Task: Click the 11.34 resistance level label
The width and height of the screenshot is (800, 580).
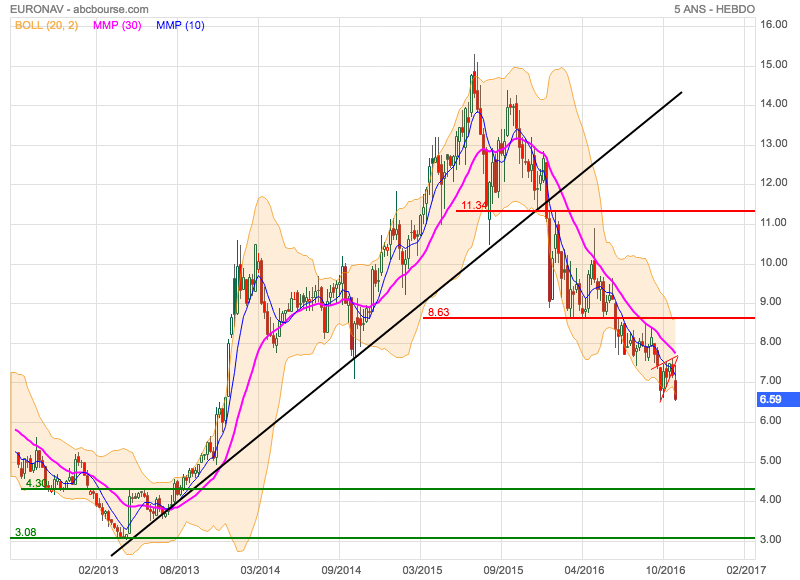Action: tap(474, 205)
